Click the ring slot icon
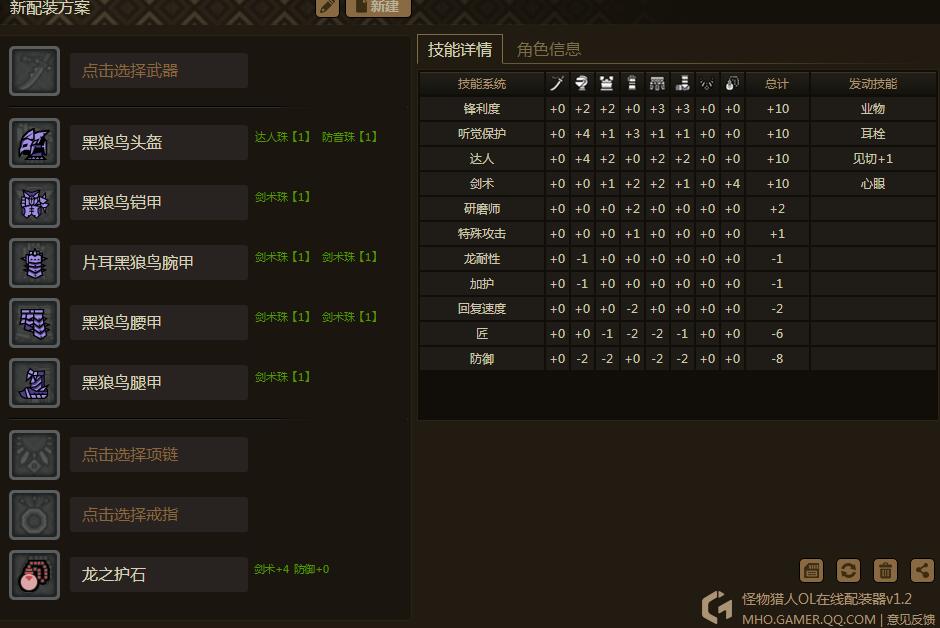The image size is (940, 628). [34, 515]
